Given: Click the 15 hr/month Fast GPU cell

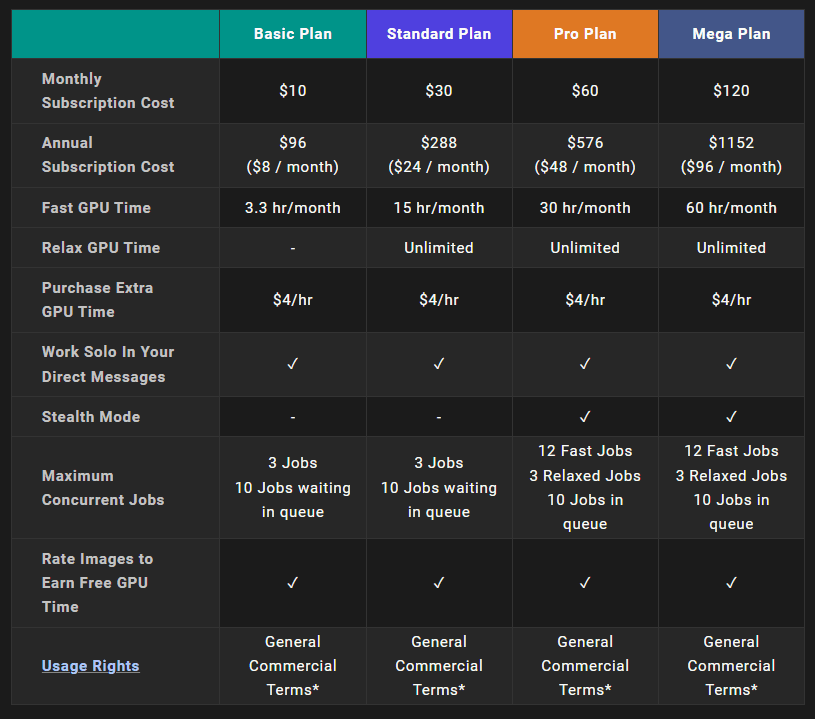Looking at the screenshot, I should point(439,208).
